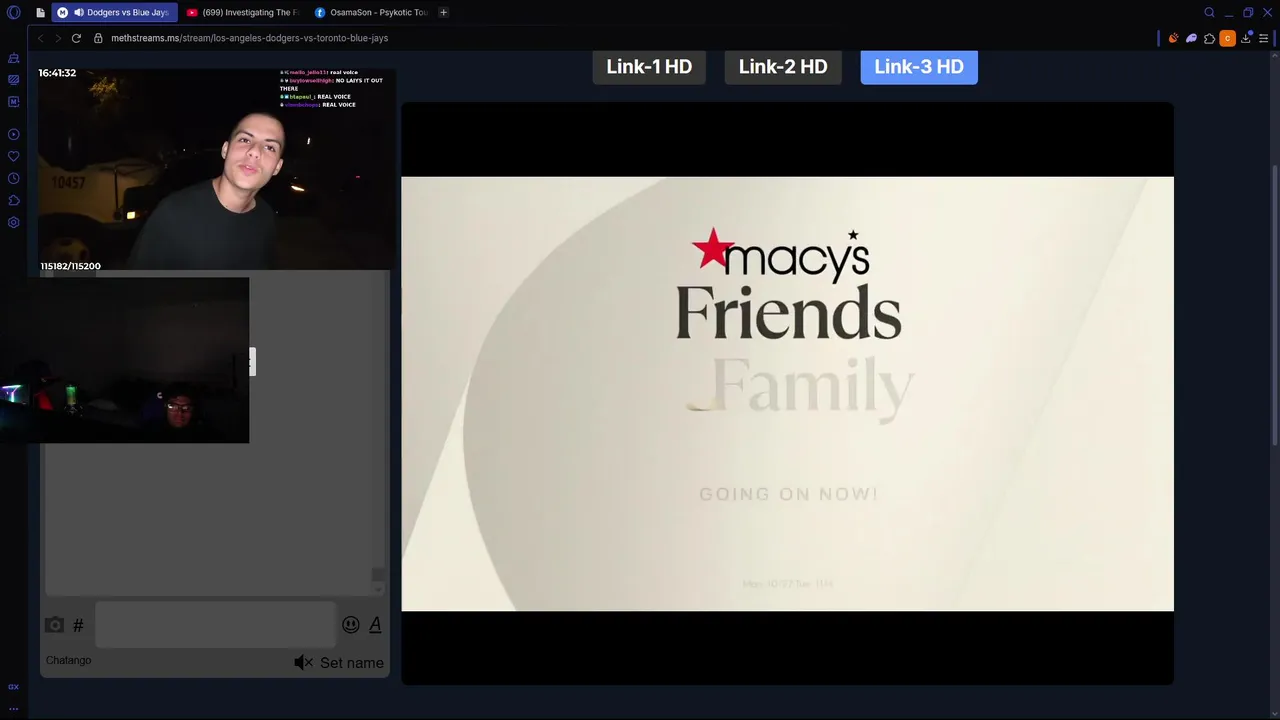The width and height of the screenshot is (1280, 720).
Task: Click Set name in Chatango
Action: point(352,663)
